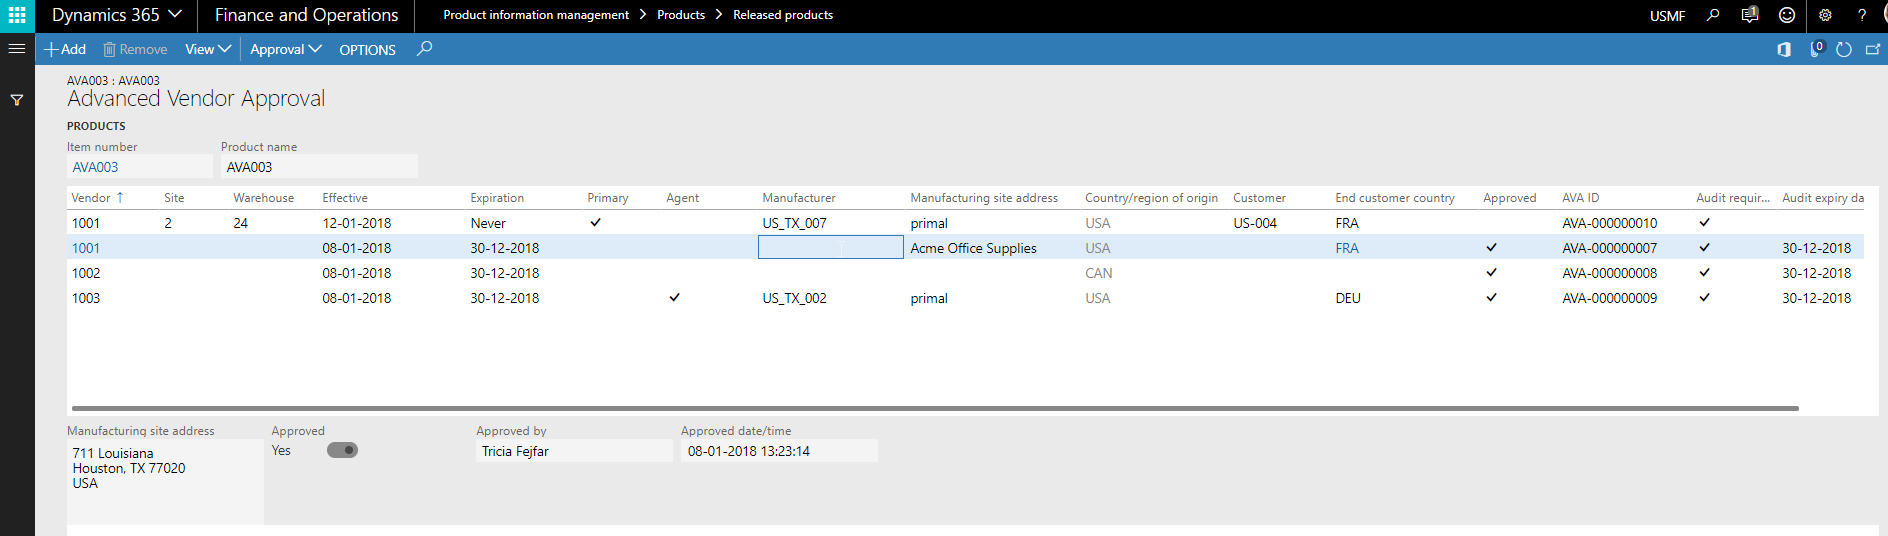This screenshot has height=536, width=1888.
Task: Click the CAN country of origin cell
Action: [x=1098, y=273]
